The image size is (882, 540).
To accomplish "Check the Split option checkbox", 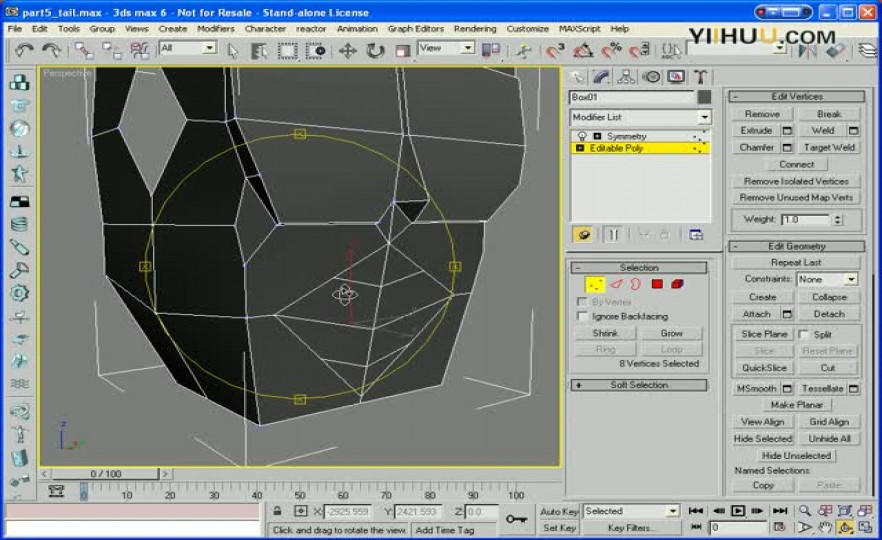I will tap(803, 334).
